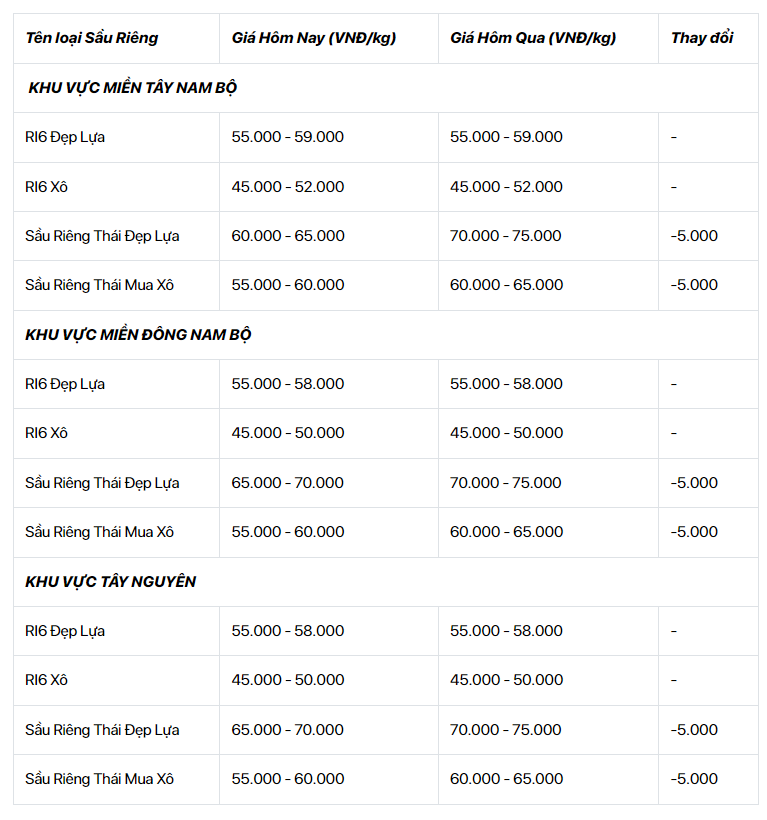This screenshot has width=767, height=820.
Task: Select the 'KHU VỰC MIỀN TÂY NAM BỘ' section row
Action: tap(386, 88)
